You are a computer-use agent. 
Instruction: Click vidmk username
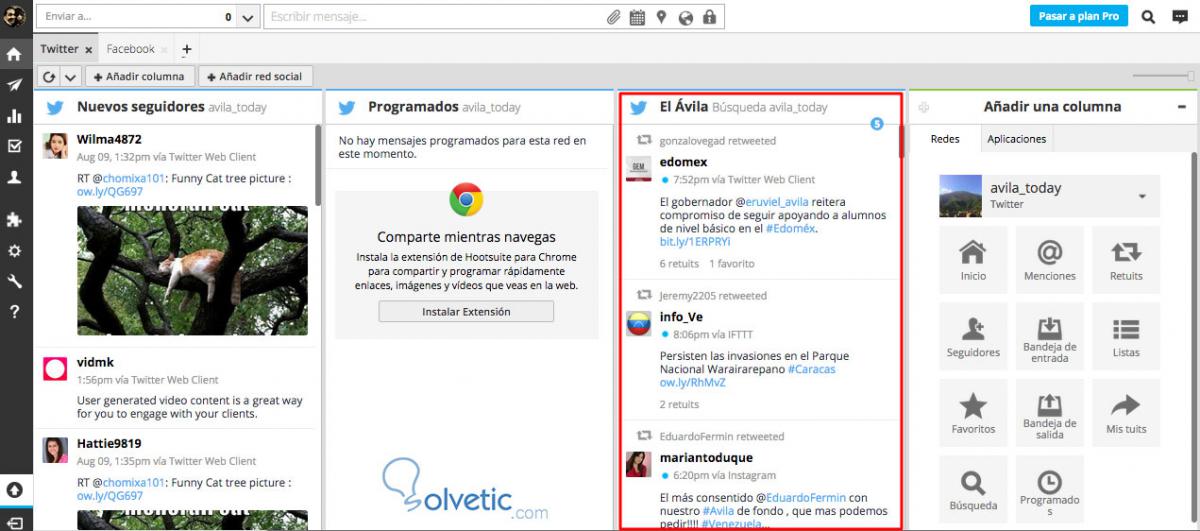(97, 363)
